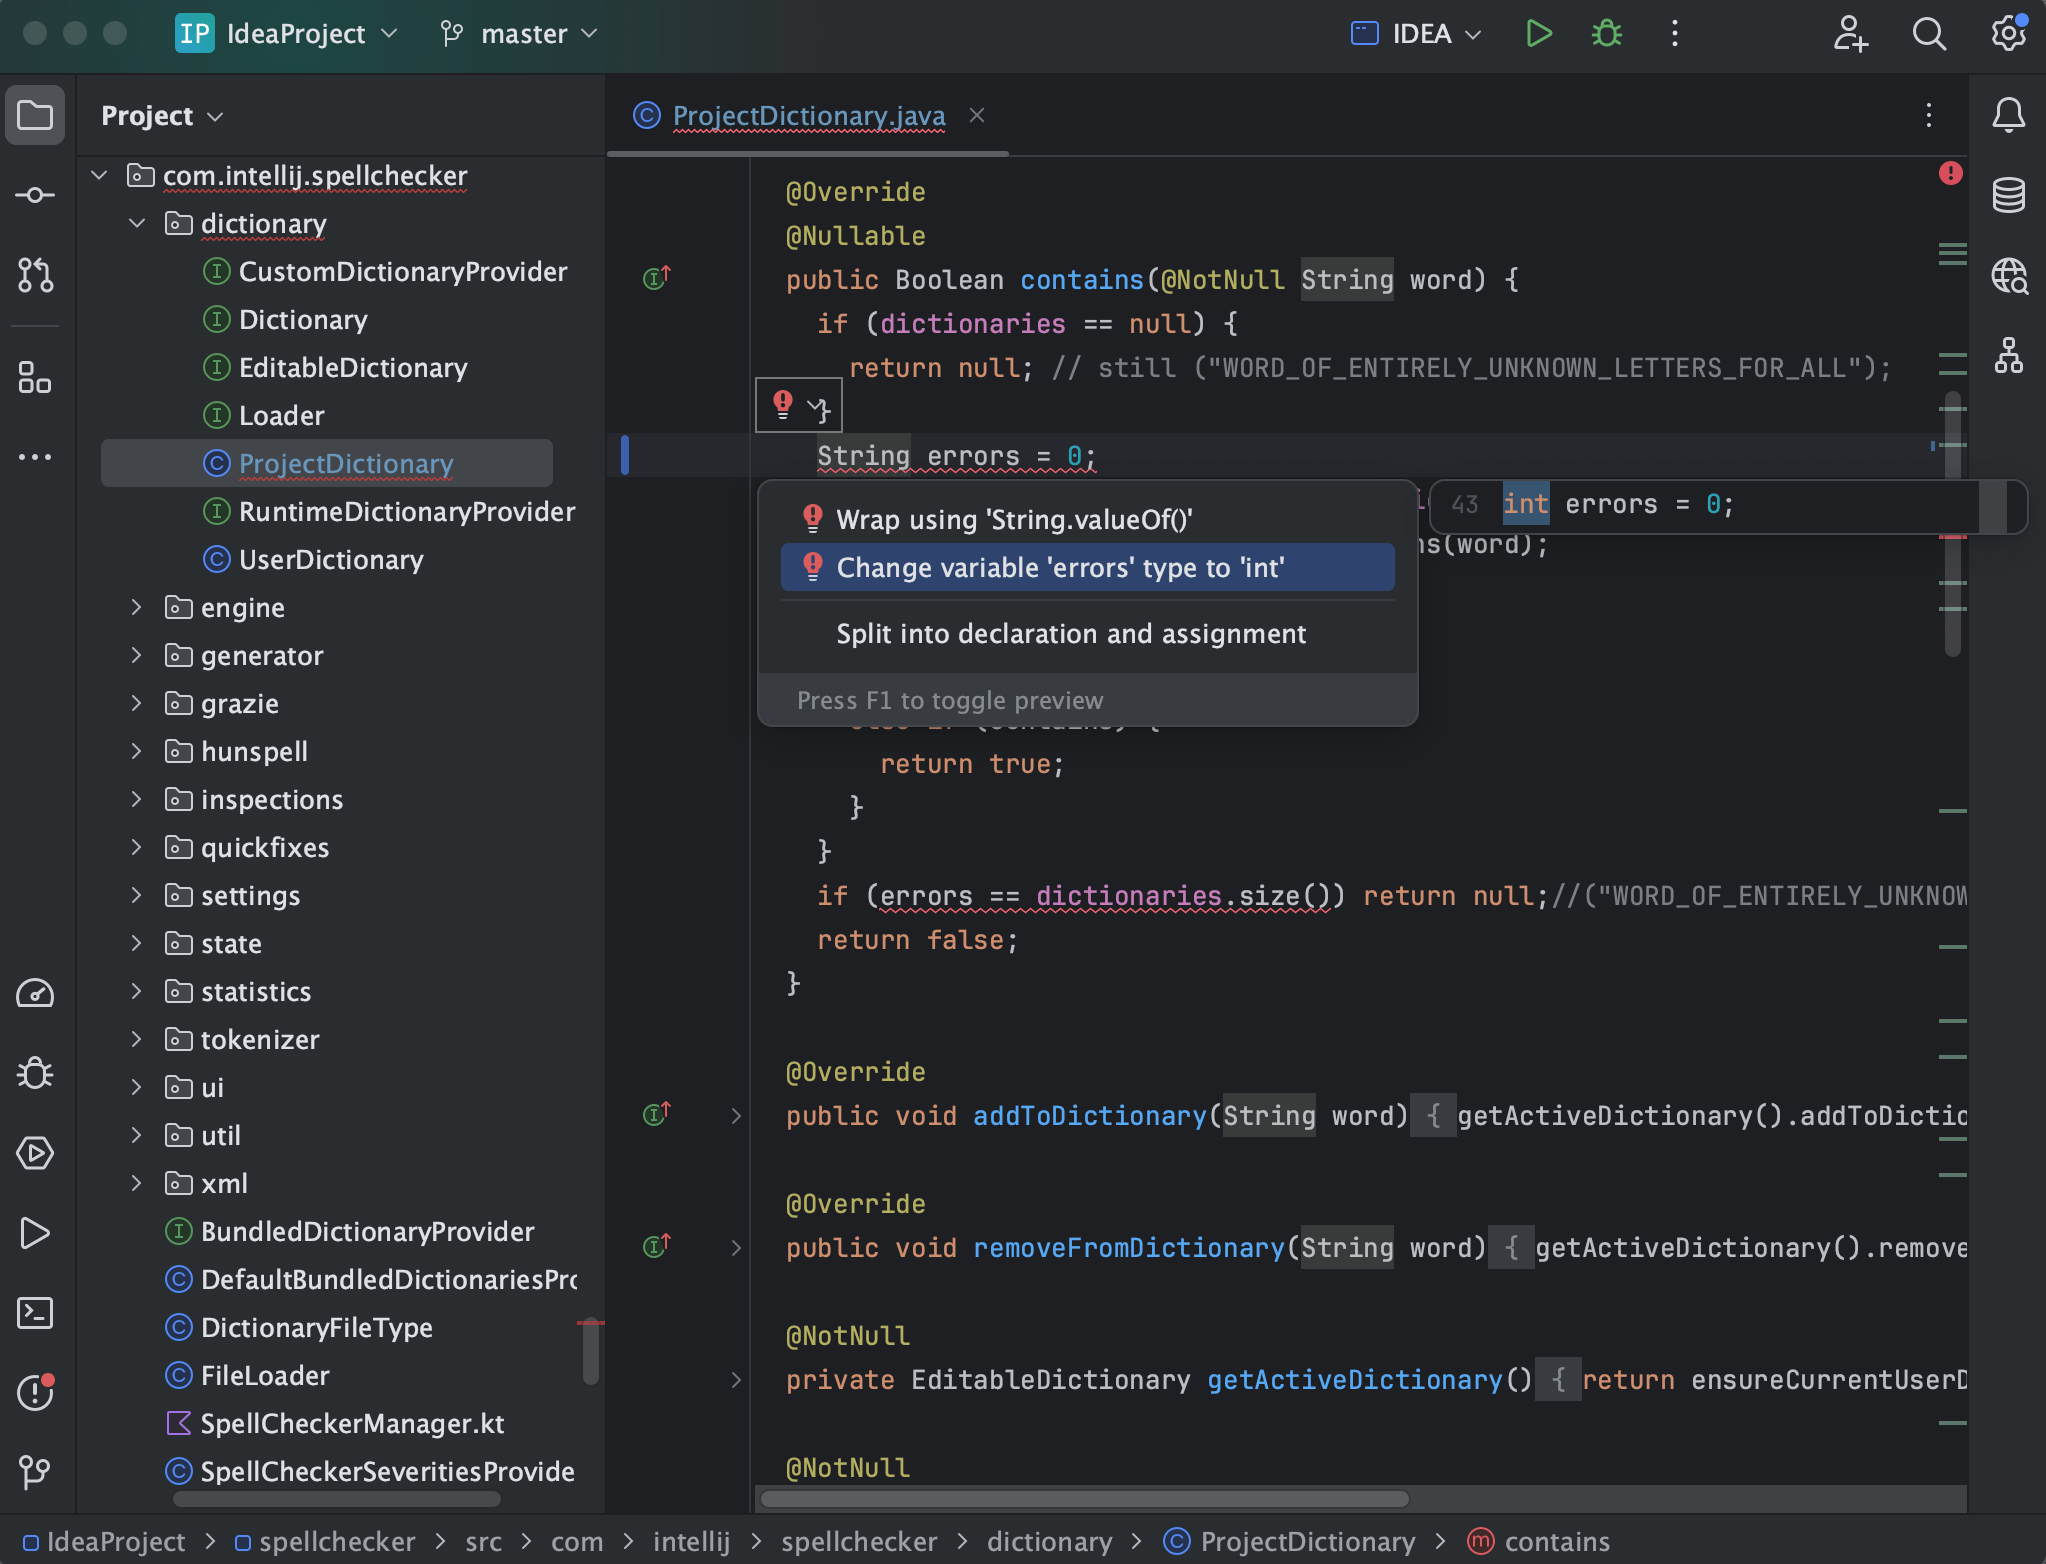Open the Pull Requests tool window
Image resolution: width=2046 pixels, height=1564 pixels.
coord(36,277)
